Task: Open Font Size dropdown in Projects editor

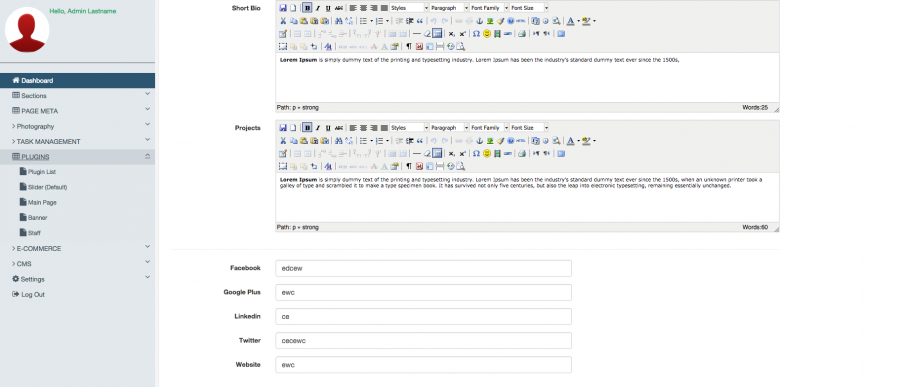Action: point(530,127)
